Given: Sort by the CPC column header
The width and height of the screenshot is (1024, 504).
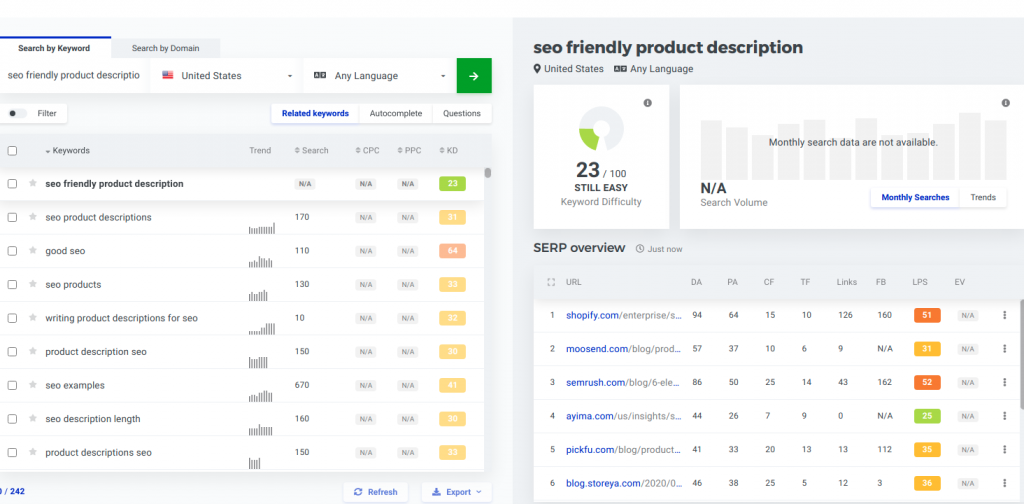Looking at the screenshot, I should coord(367,151).
